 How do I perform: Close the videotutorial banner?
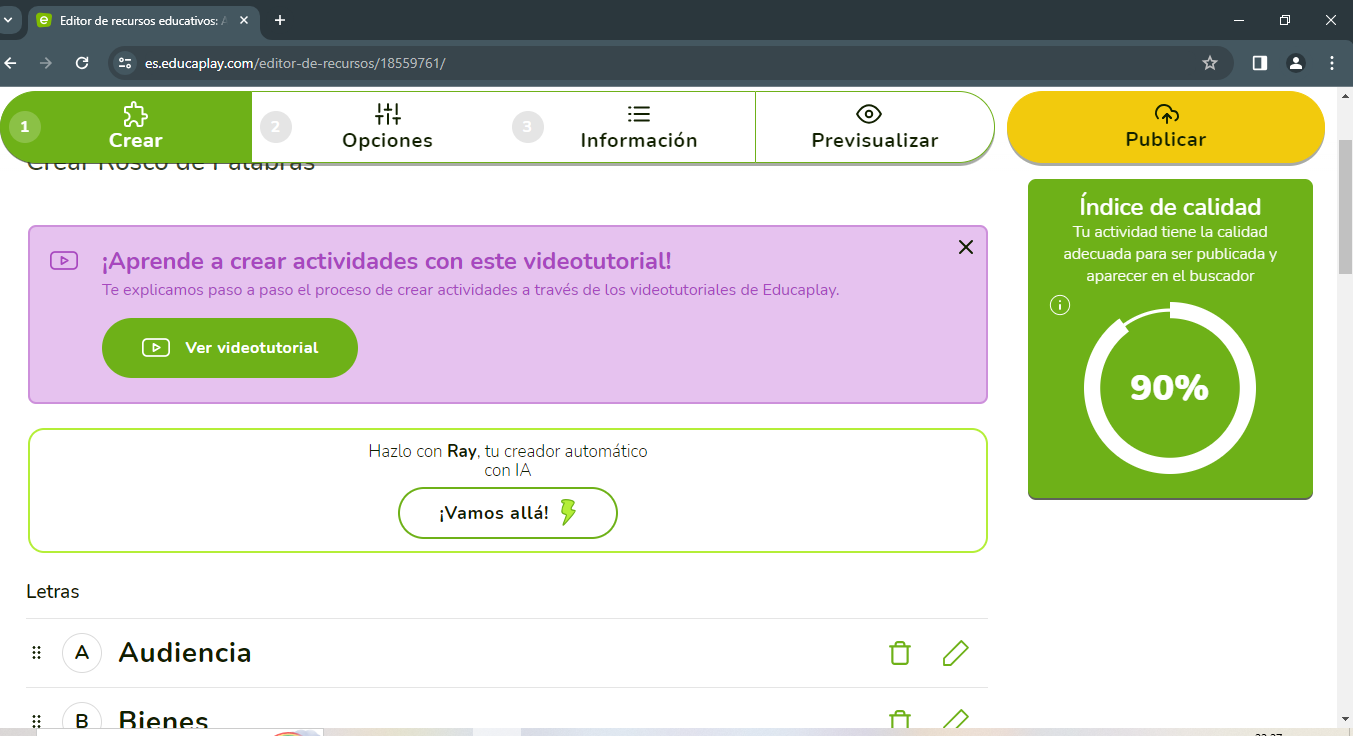[965, 247]
